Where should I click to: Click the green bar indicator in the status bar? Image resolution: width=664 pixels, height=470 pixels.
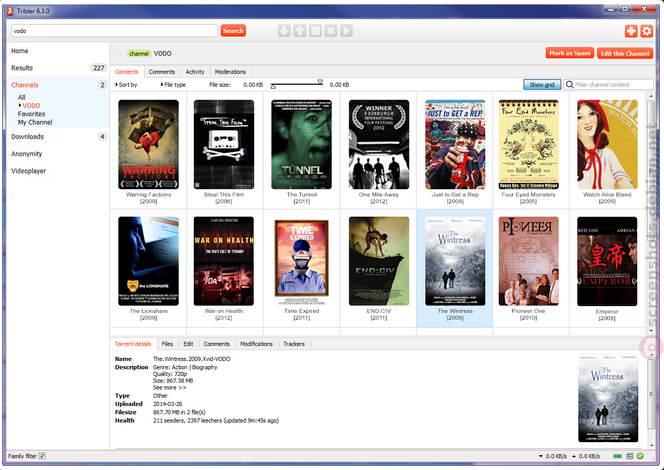(617, 456)
